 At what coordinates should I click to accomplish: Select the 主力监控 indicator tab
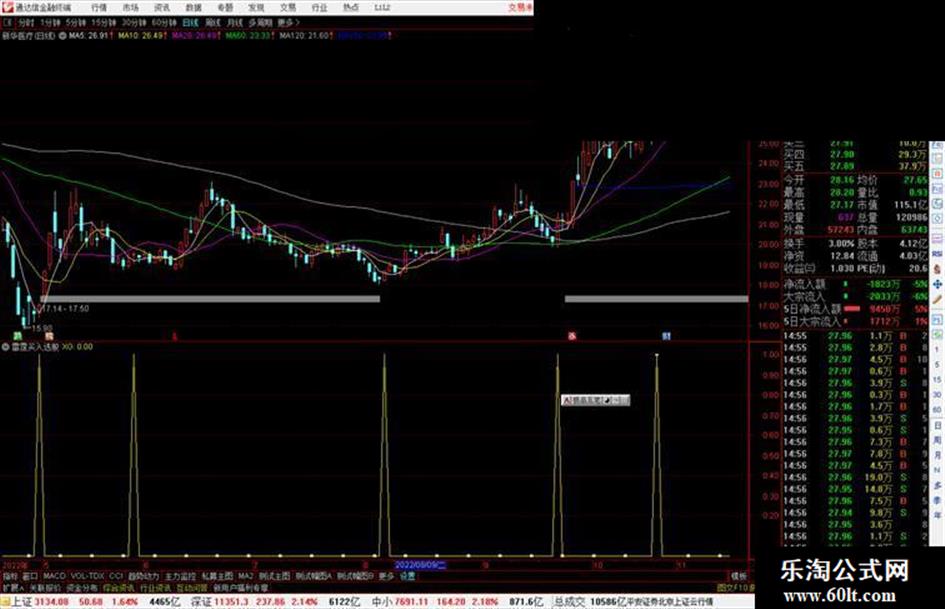tap(181, 577)
